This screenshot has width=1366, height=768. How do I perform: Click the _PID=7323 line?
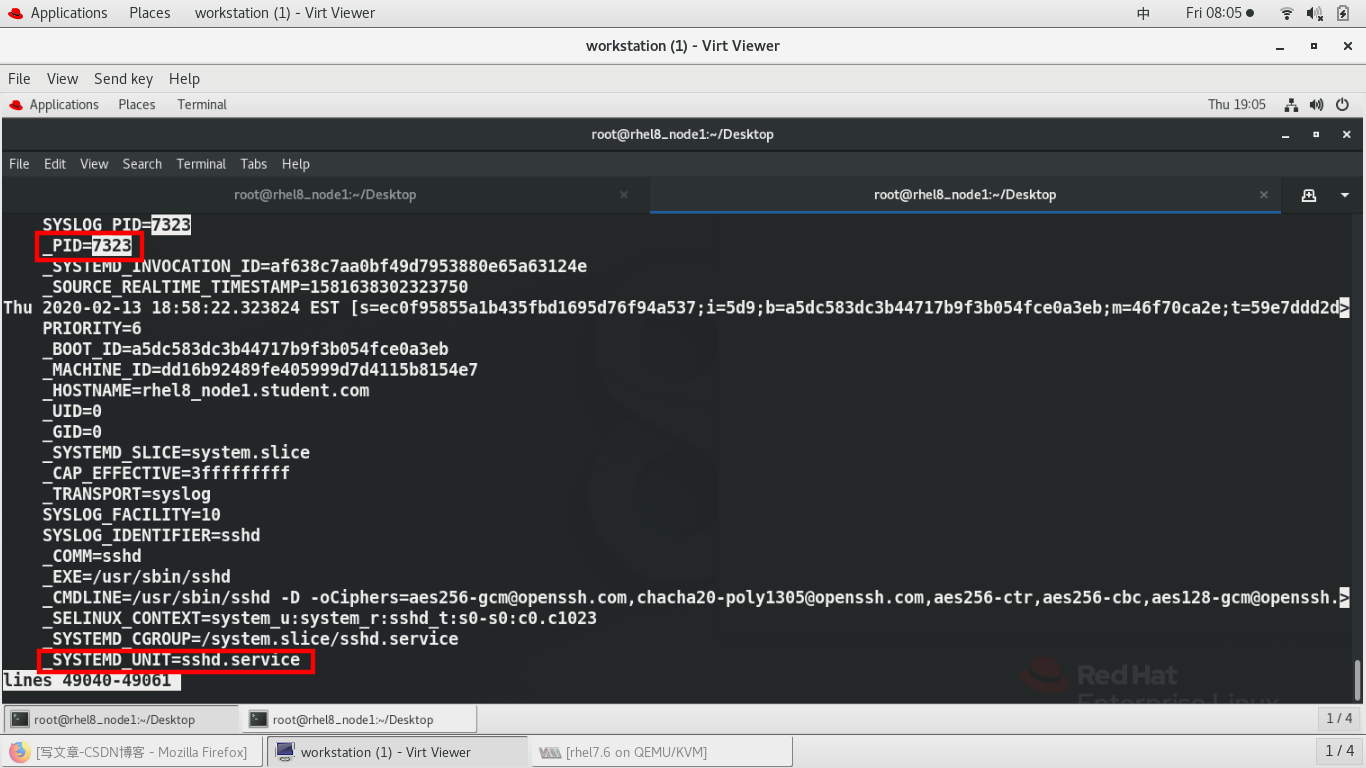(x=87, y=245)
